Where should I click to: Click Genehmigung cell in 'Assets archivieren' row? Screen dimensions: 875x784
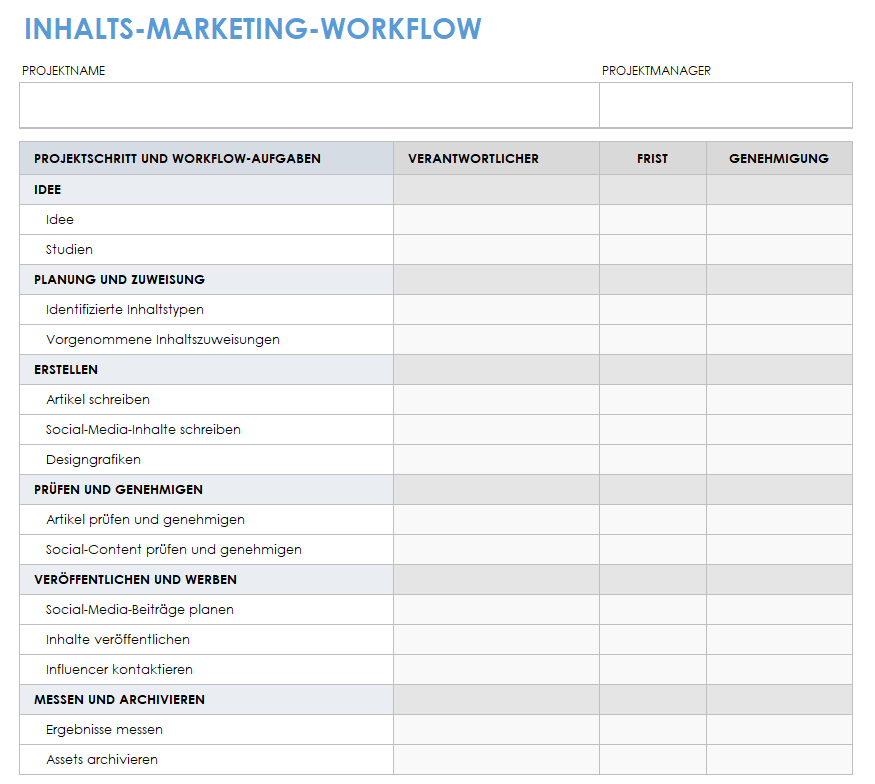coord(780,760)
